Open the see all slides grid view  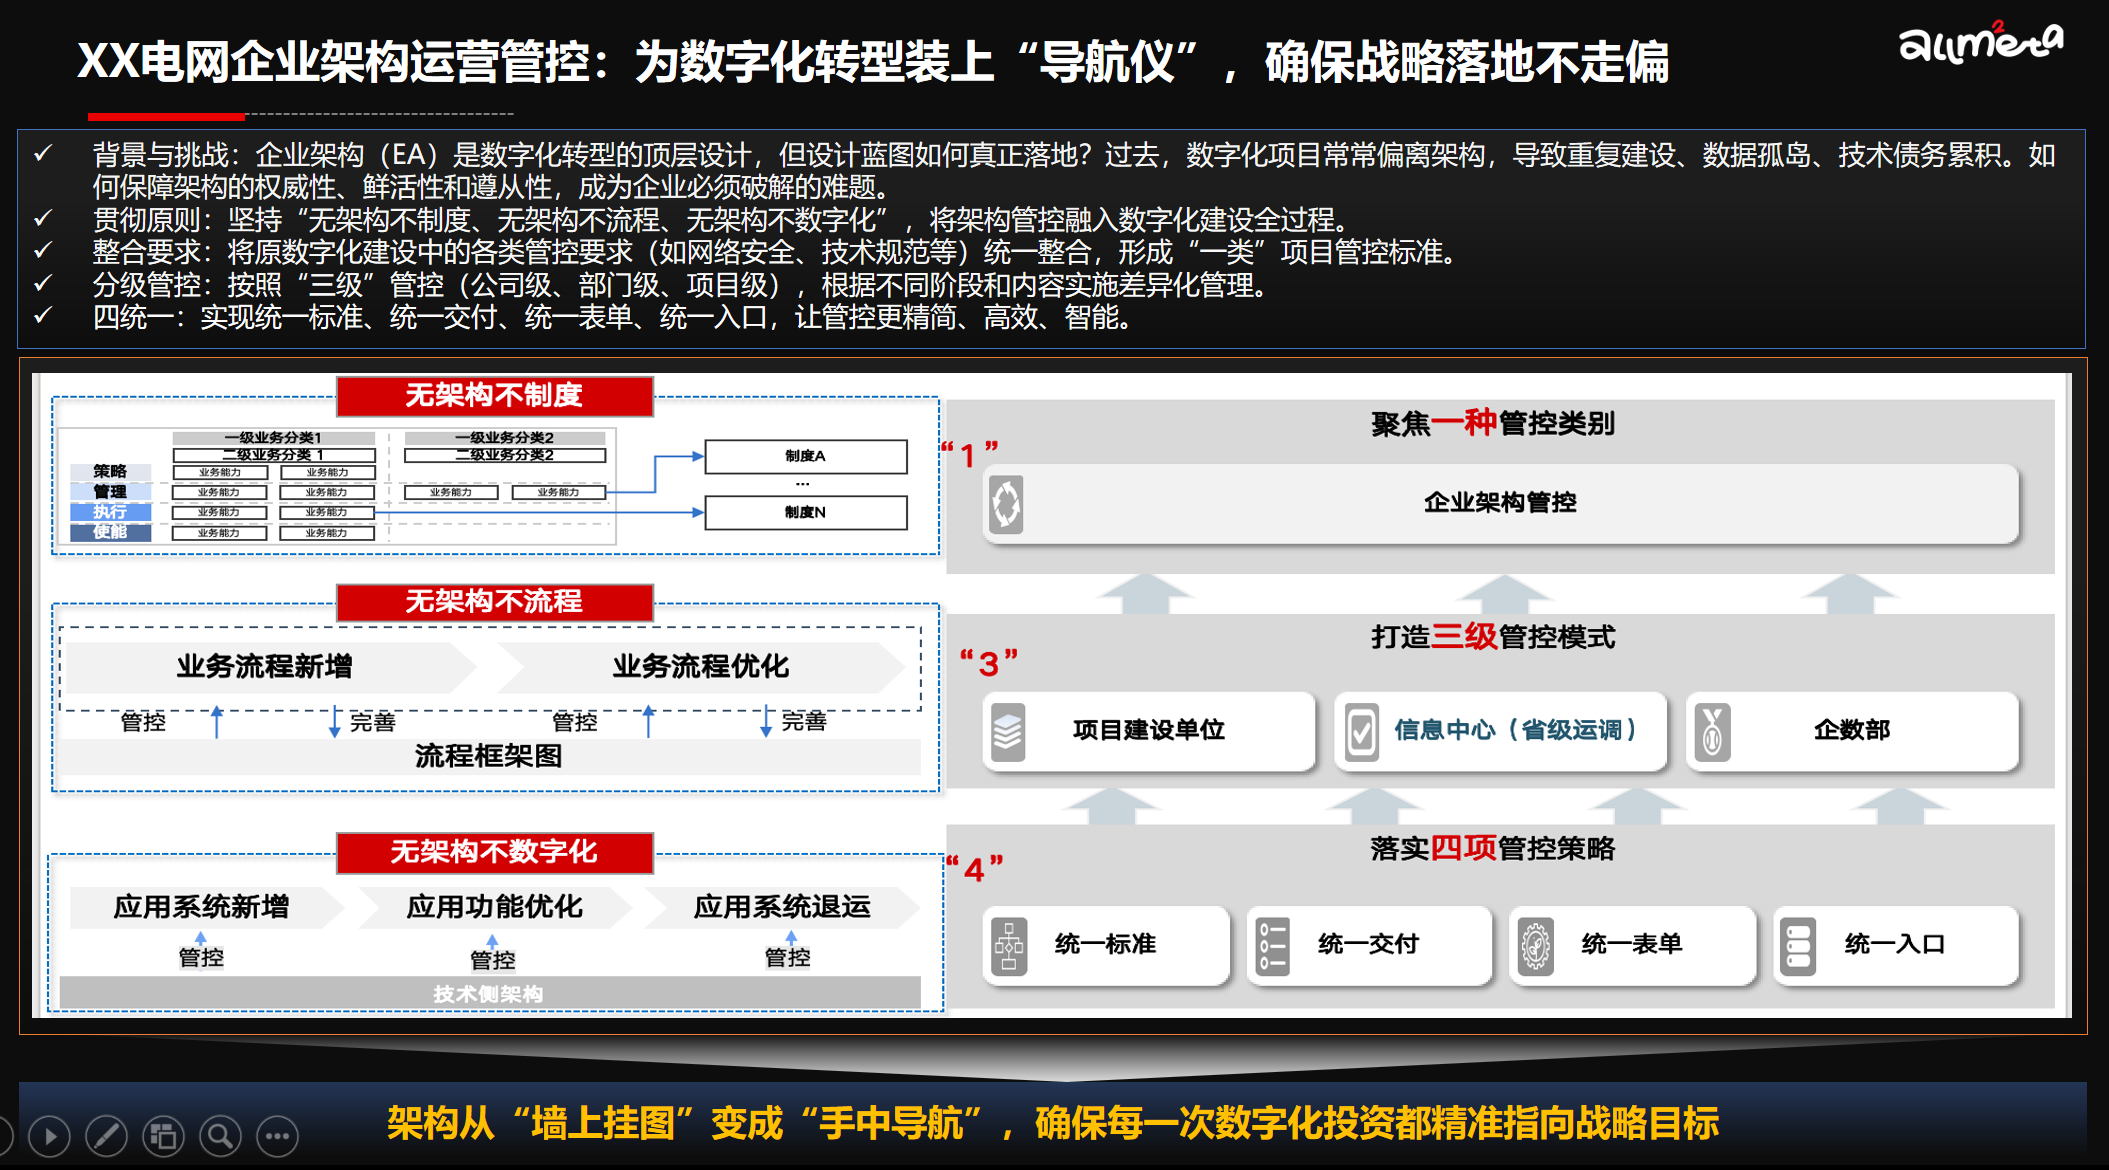click(x=163, y=1137)
